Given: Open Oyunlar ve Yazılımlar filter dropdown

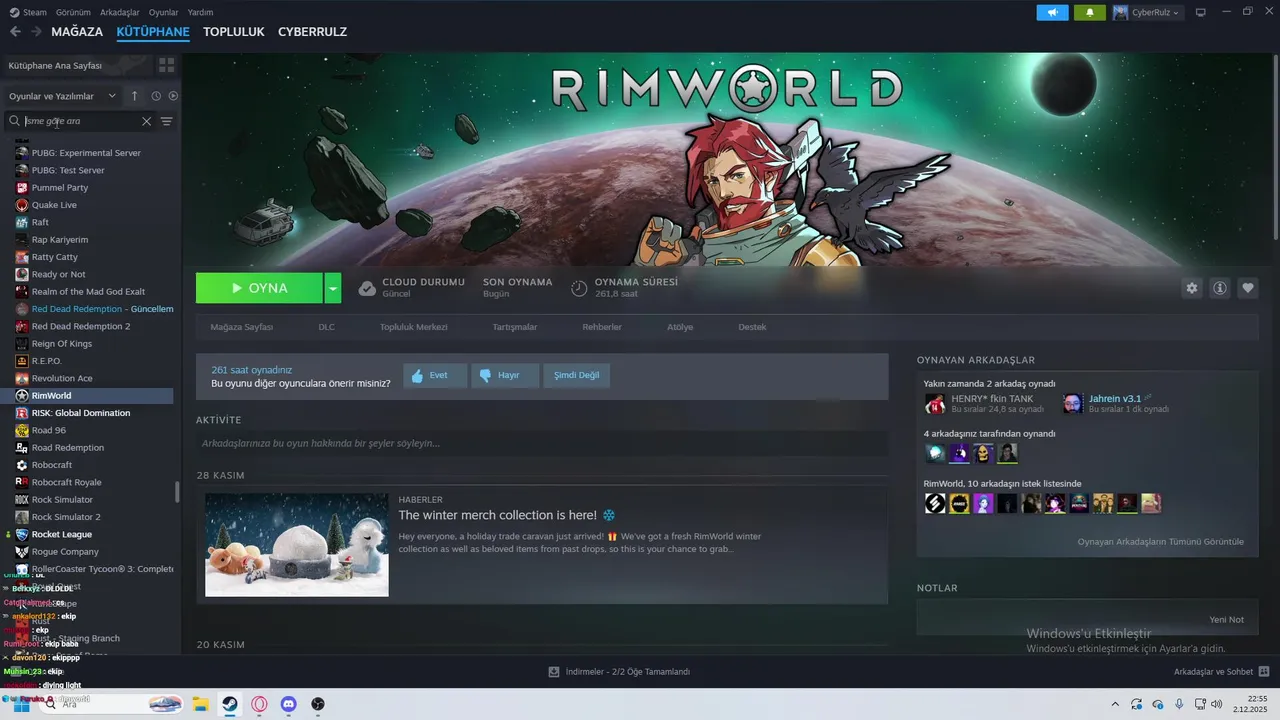Looking at the screenshot, I should [63, 96].
